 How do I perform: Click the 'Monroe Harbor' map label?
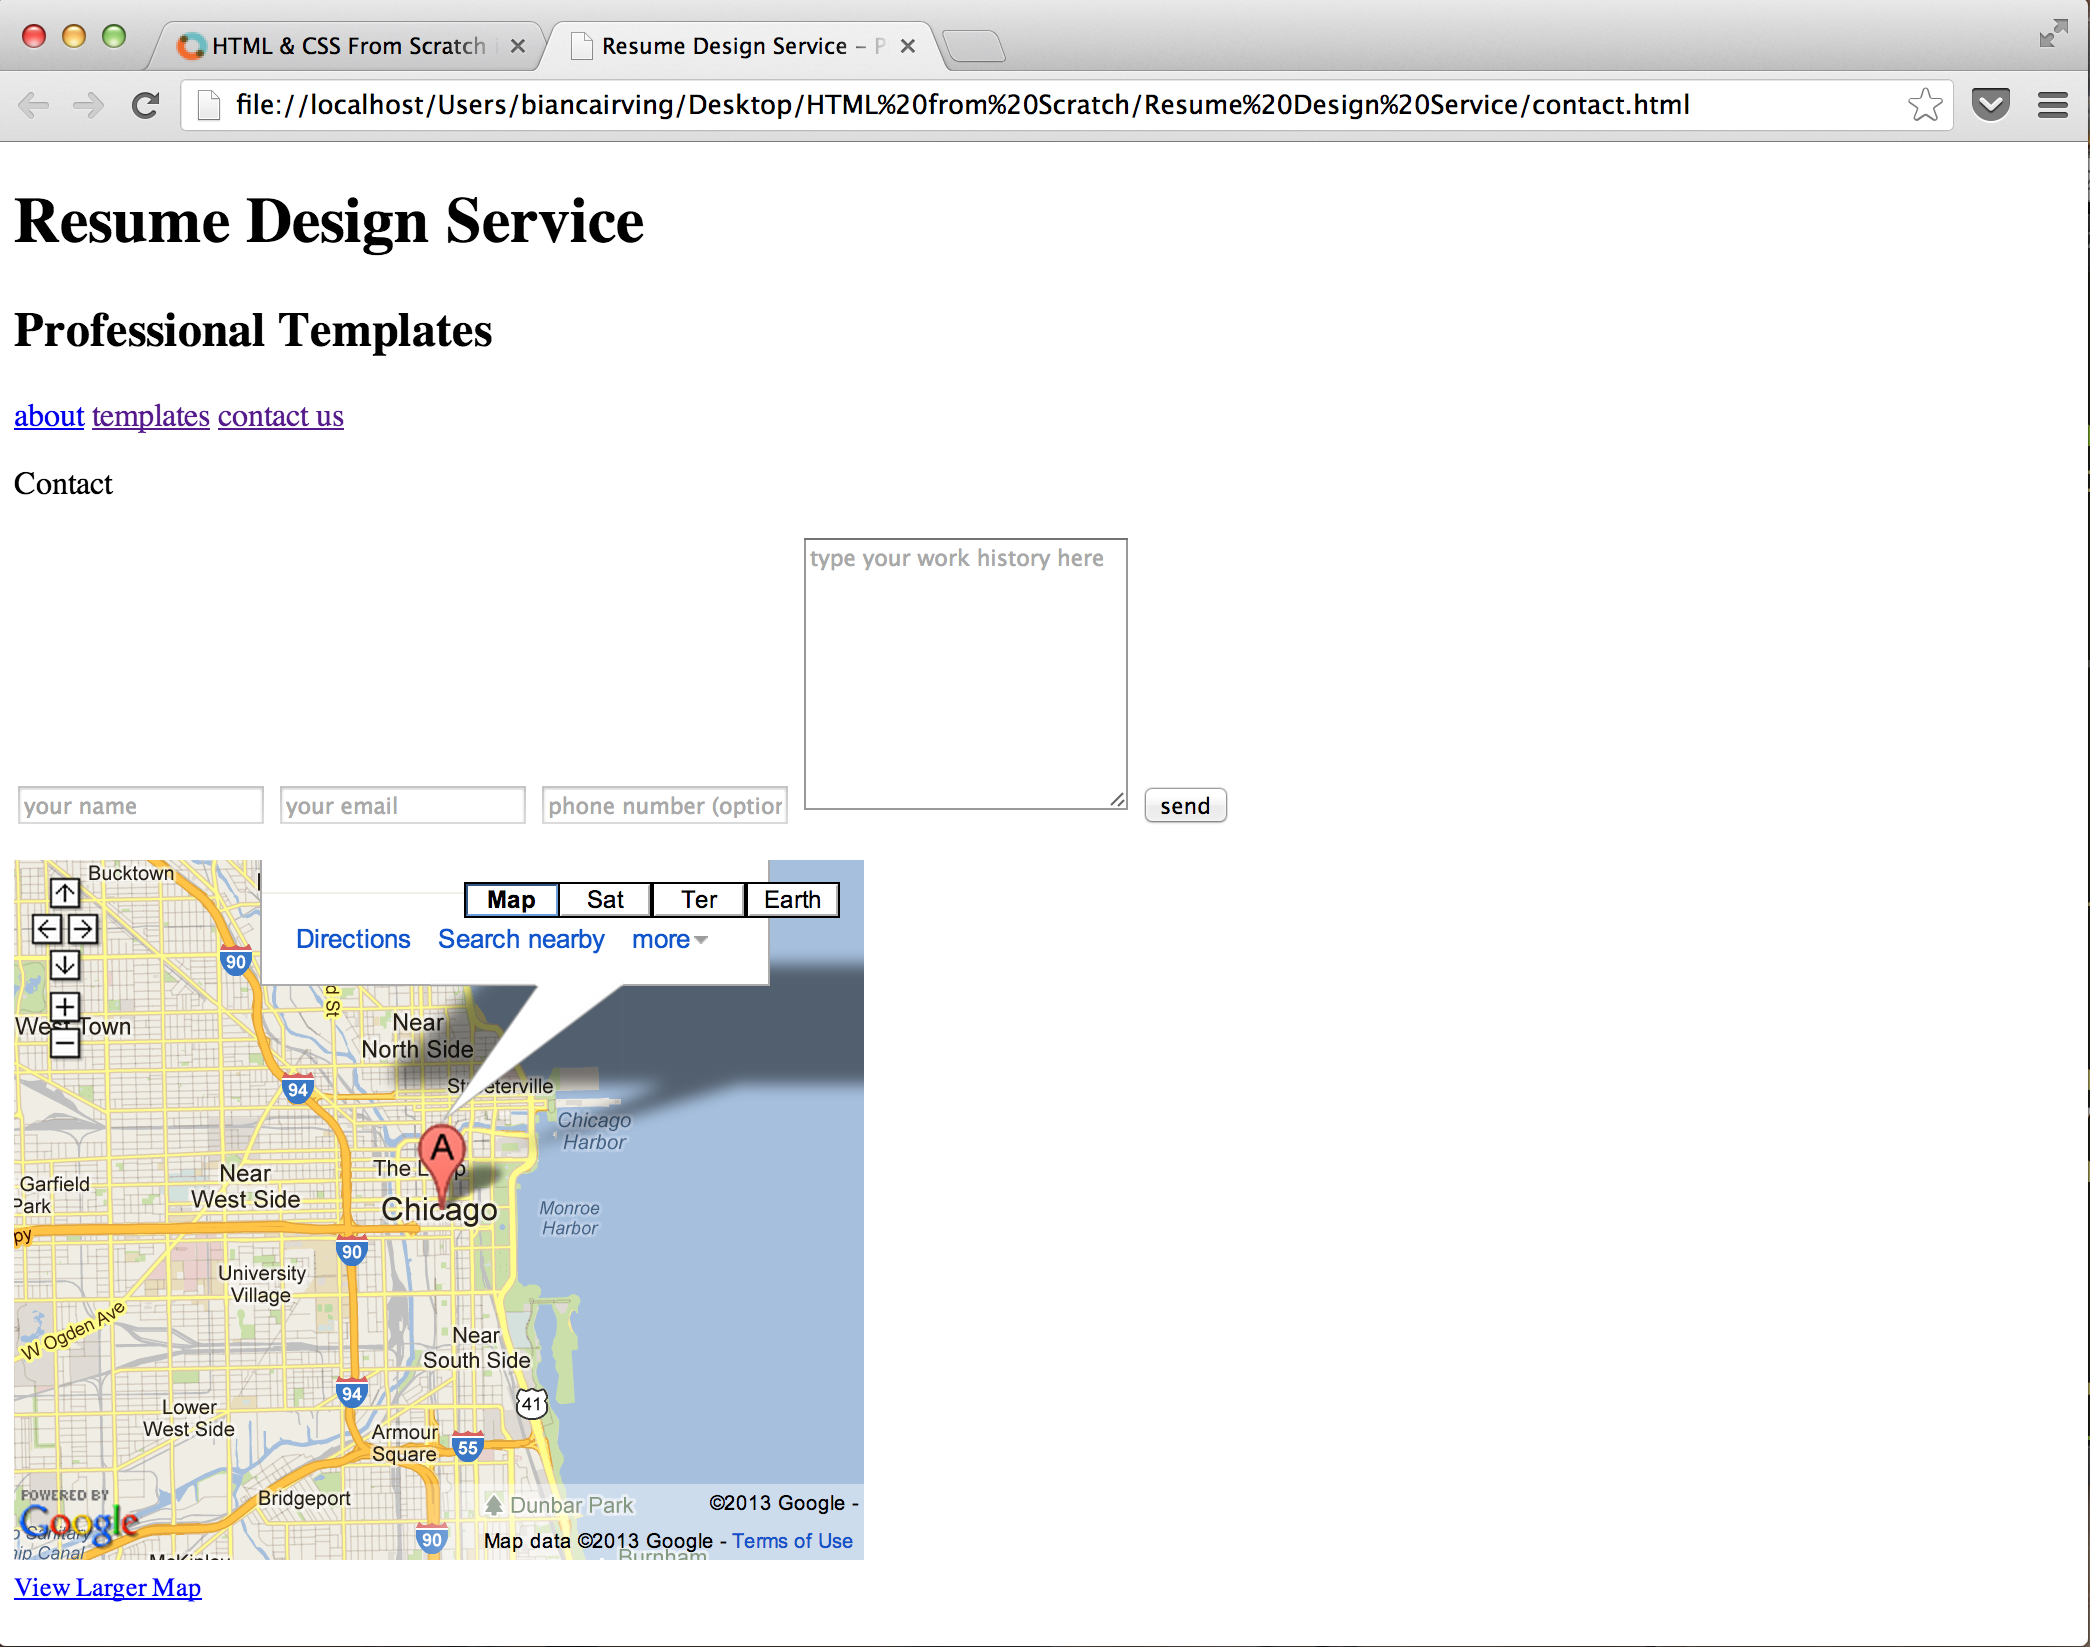pos(570,1218)
